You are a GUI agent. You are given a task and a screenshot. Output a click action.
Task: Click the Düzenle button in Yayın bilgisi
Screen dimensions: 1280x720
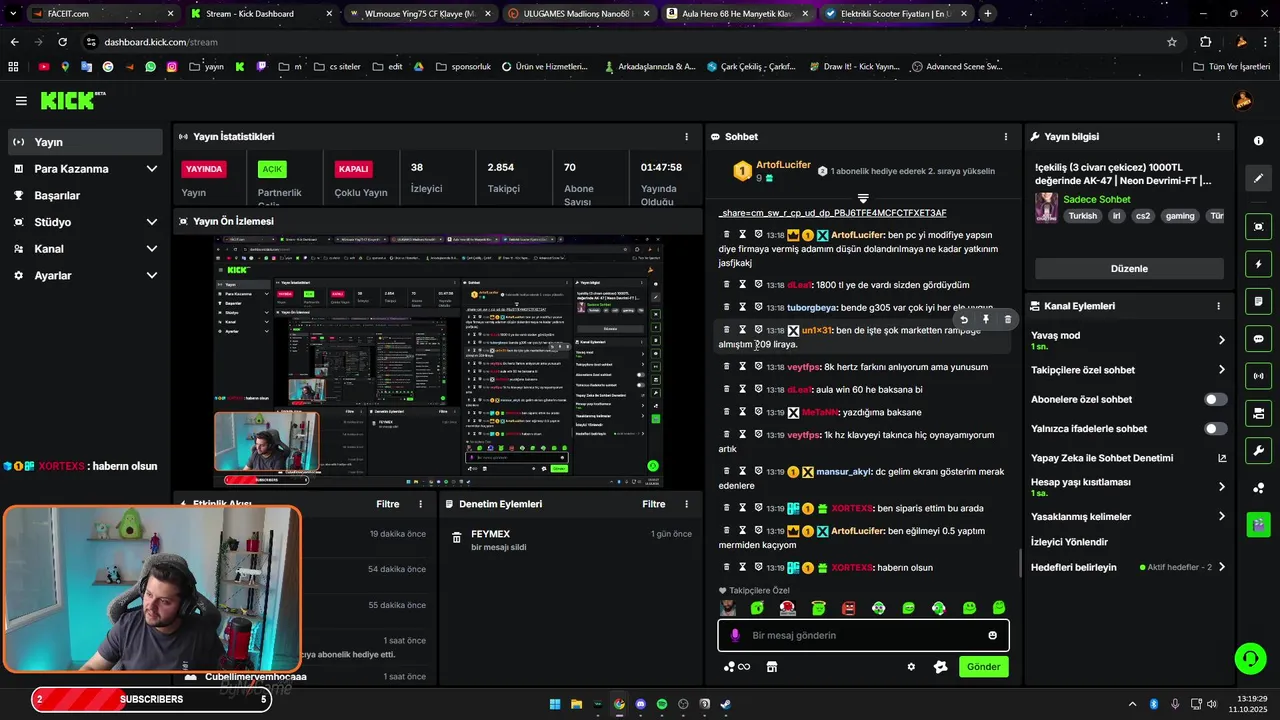[x=1129, y=269]
